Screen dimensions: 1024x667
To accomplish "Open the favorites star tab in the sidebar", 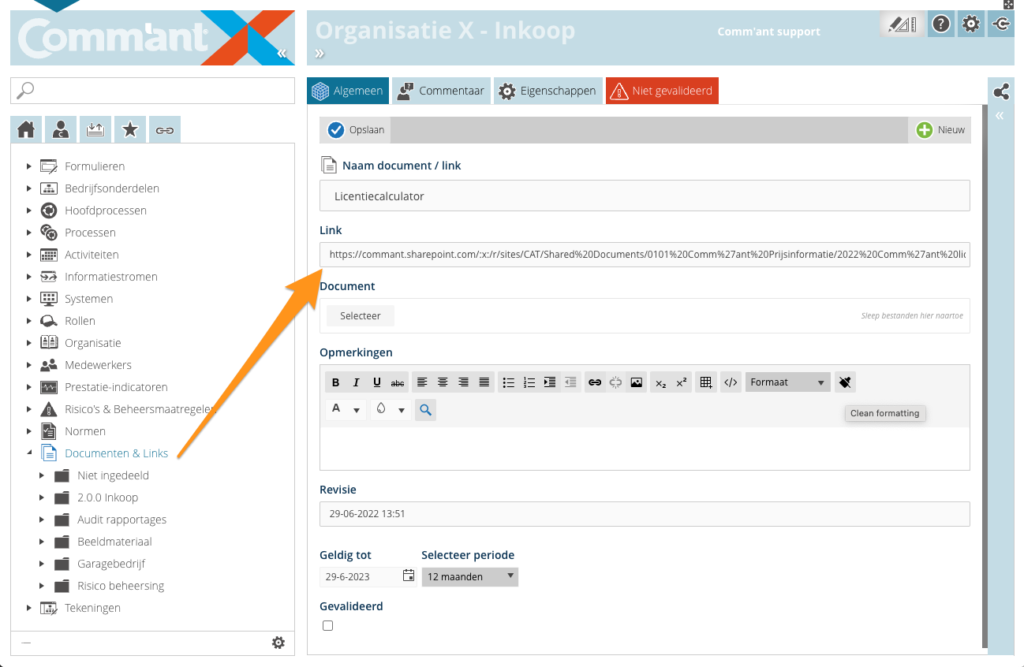I will pos(129,129).
